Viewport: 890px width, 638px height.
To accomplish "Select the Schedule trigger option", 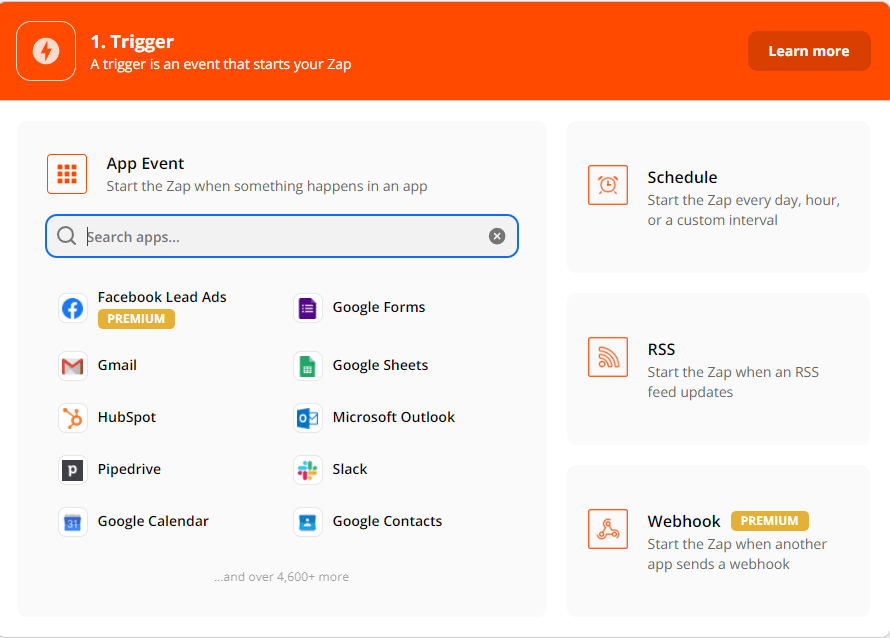I will [718, 197].
